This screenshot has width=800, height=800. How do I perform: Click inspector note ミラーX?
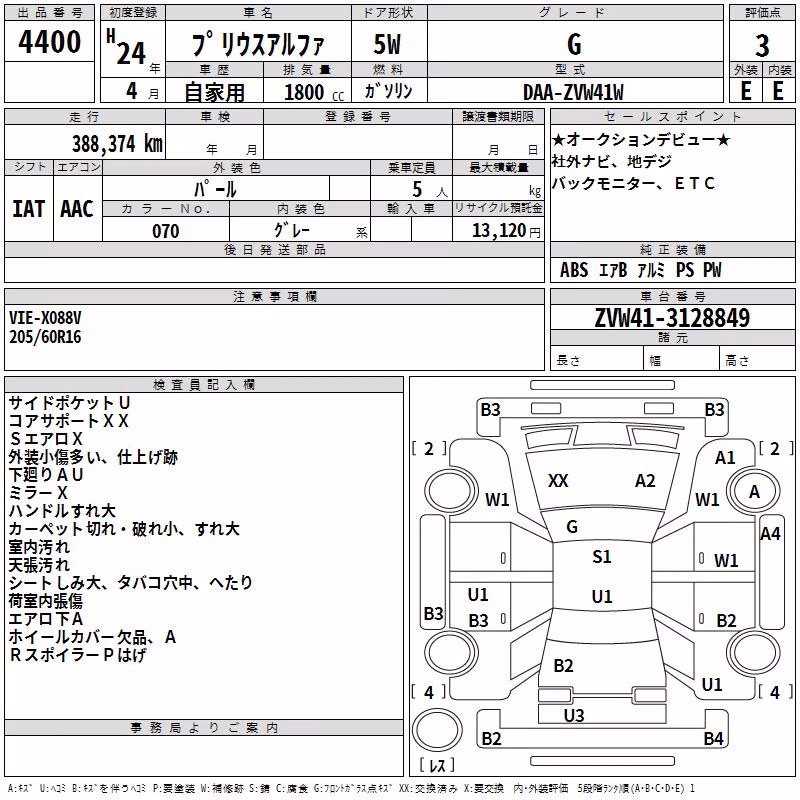click(38, 492)
